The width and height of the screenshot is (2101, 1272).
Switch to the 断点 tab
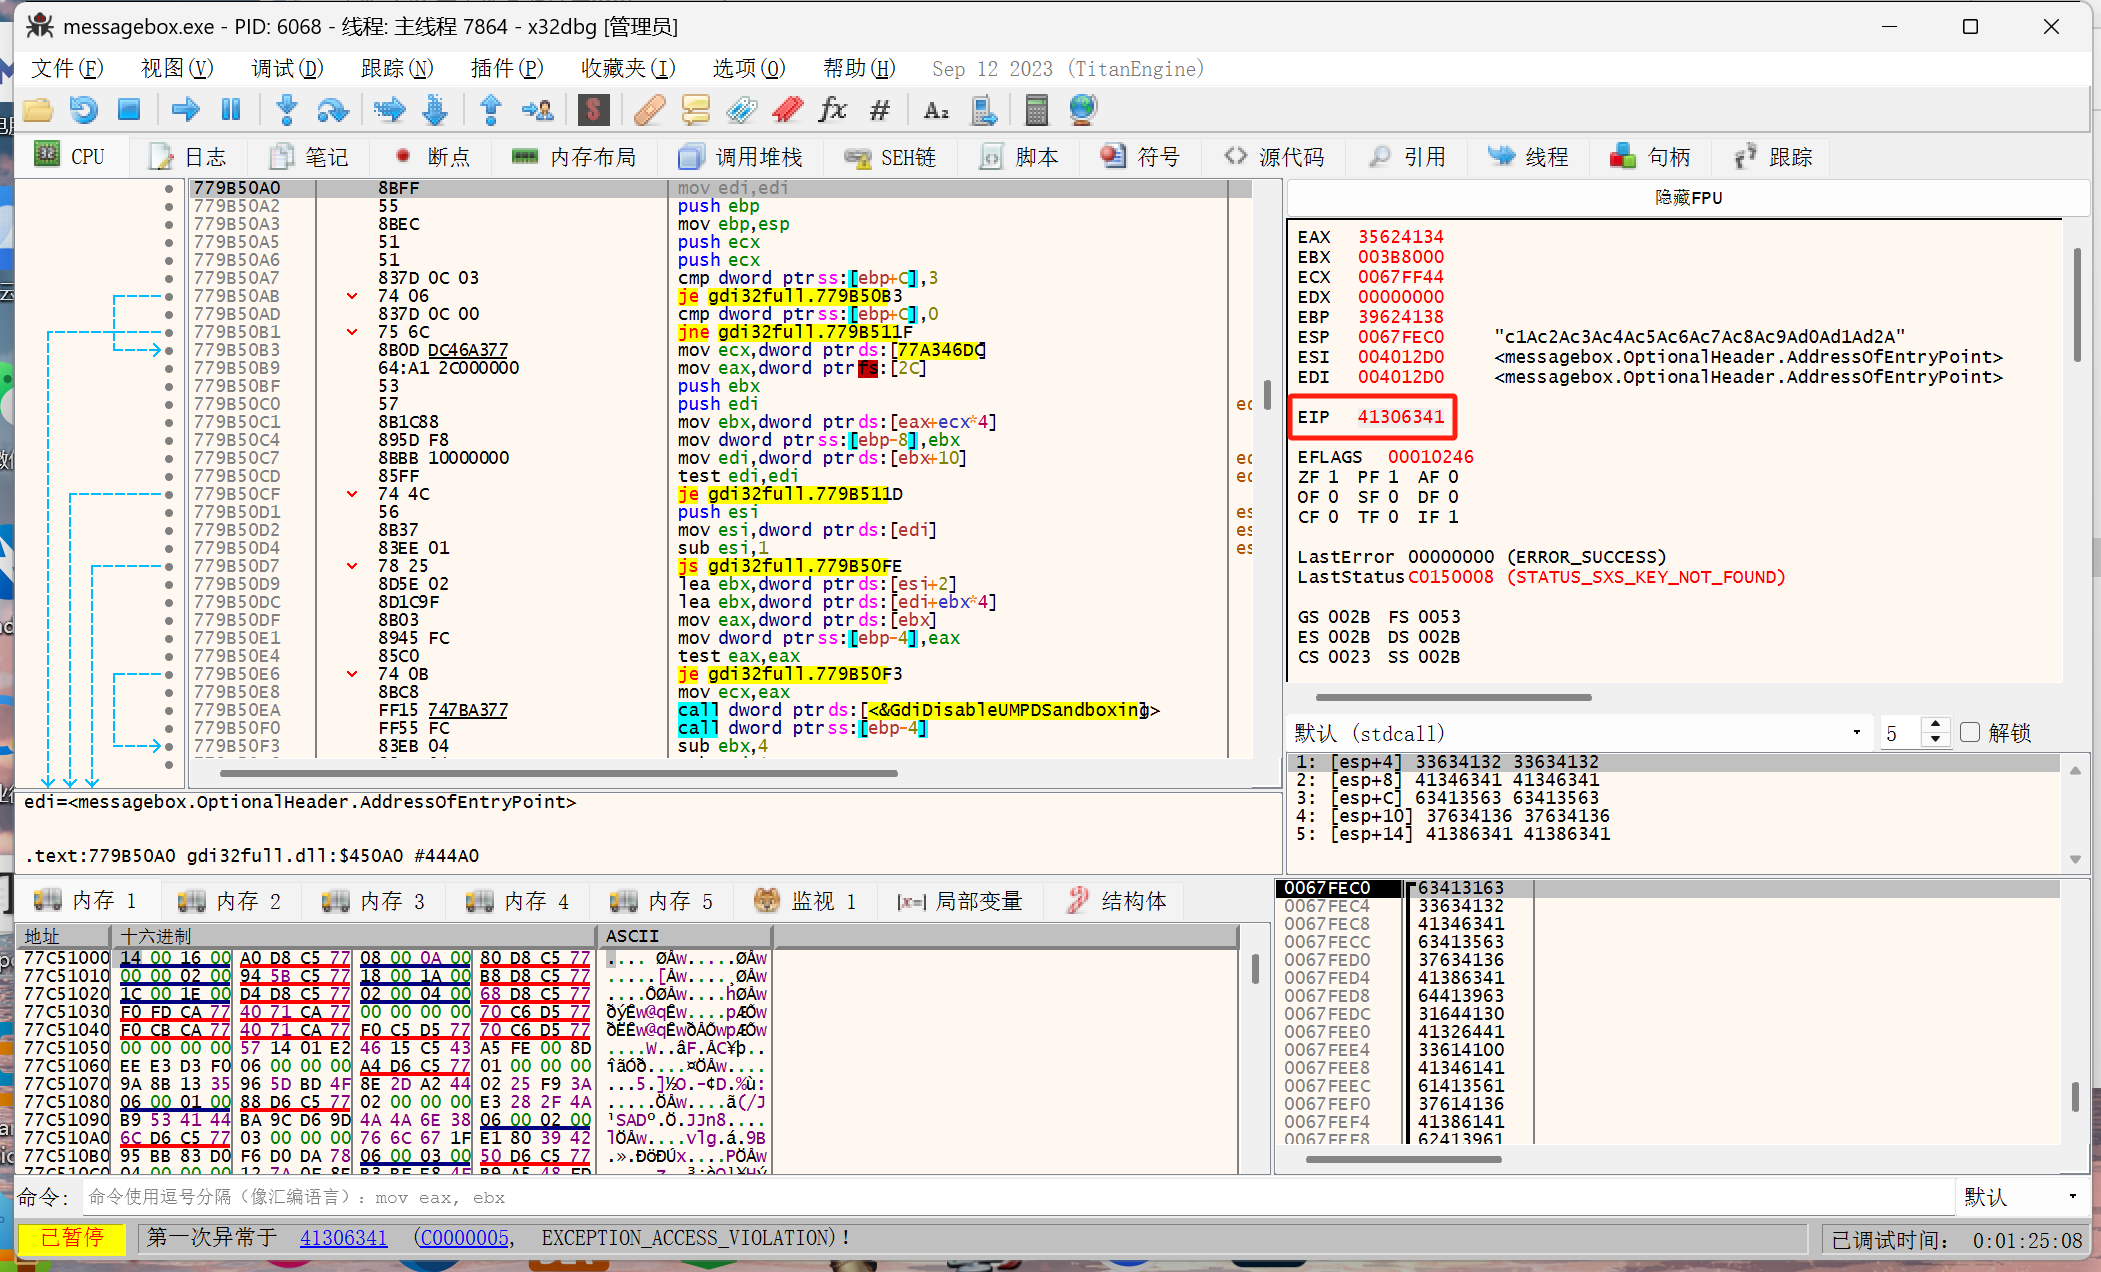tap(431, 157)
